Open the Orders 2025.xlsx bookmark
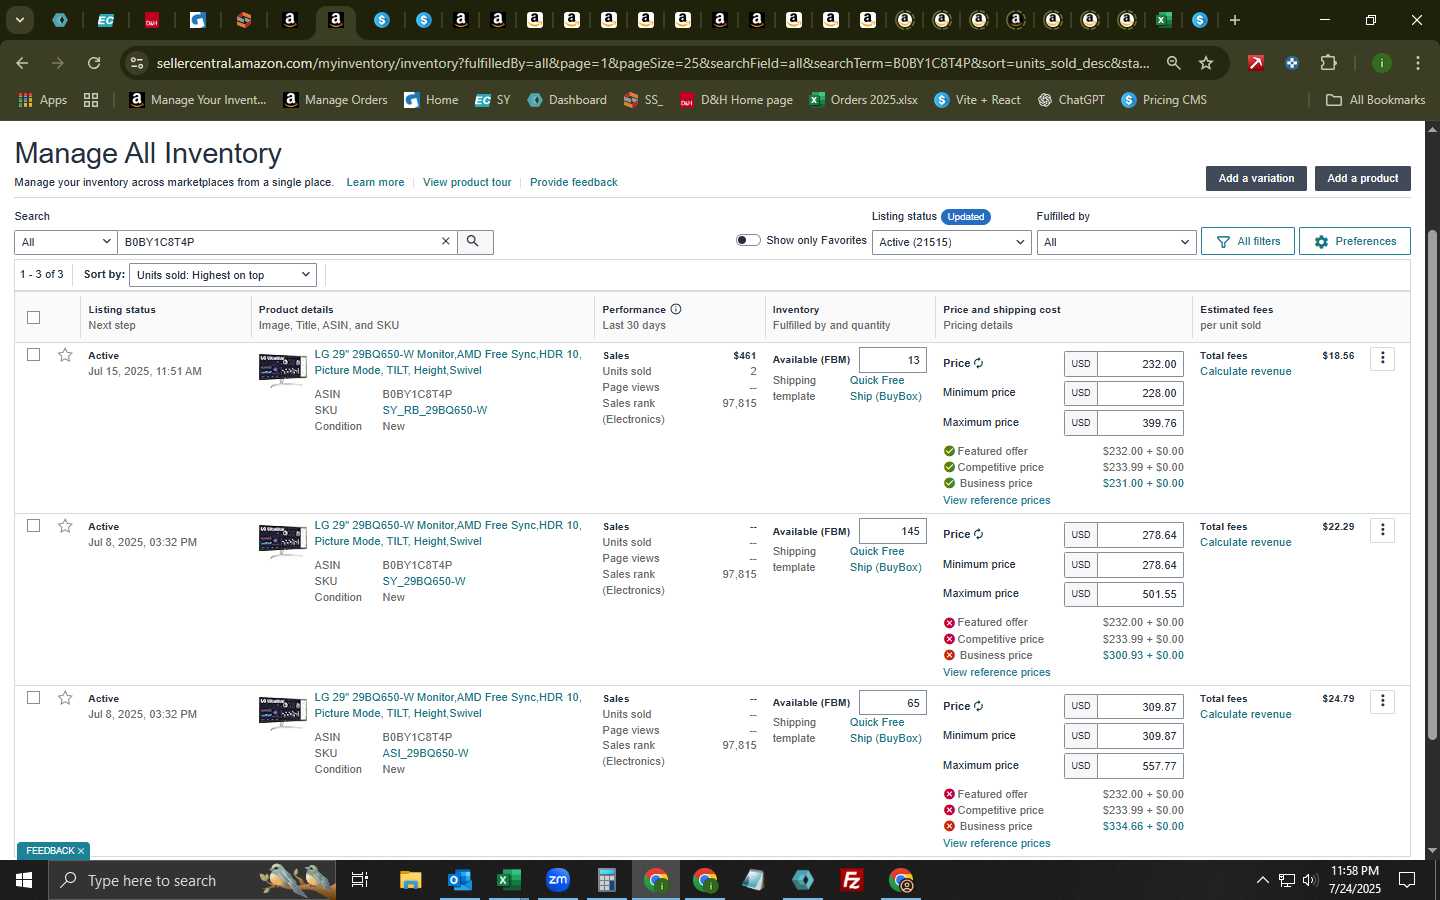 pos(864,100)
